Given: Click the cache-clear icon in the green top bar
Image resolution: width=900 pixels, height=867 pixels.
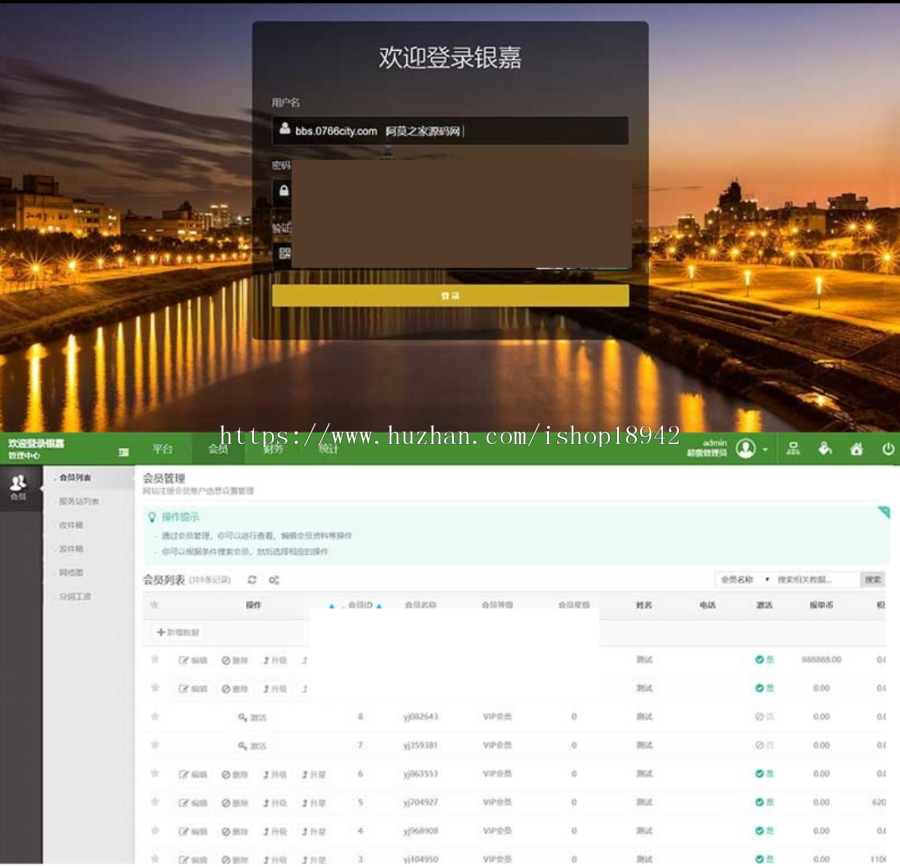Looking at the screenshot, I should click(824, 449).
